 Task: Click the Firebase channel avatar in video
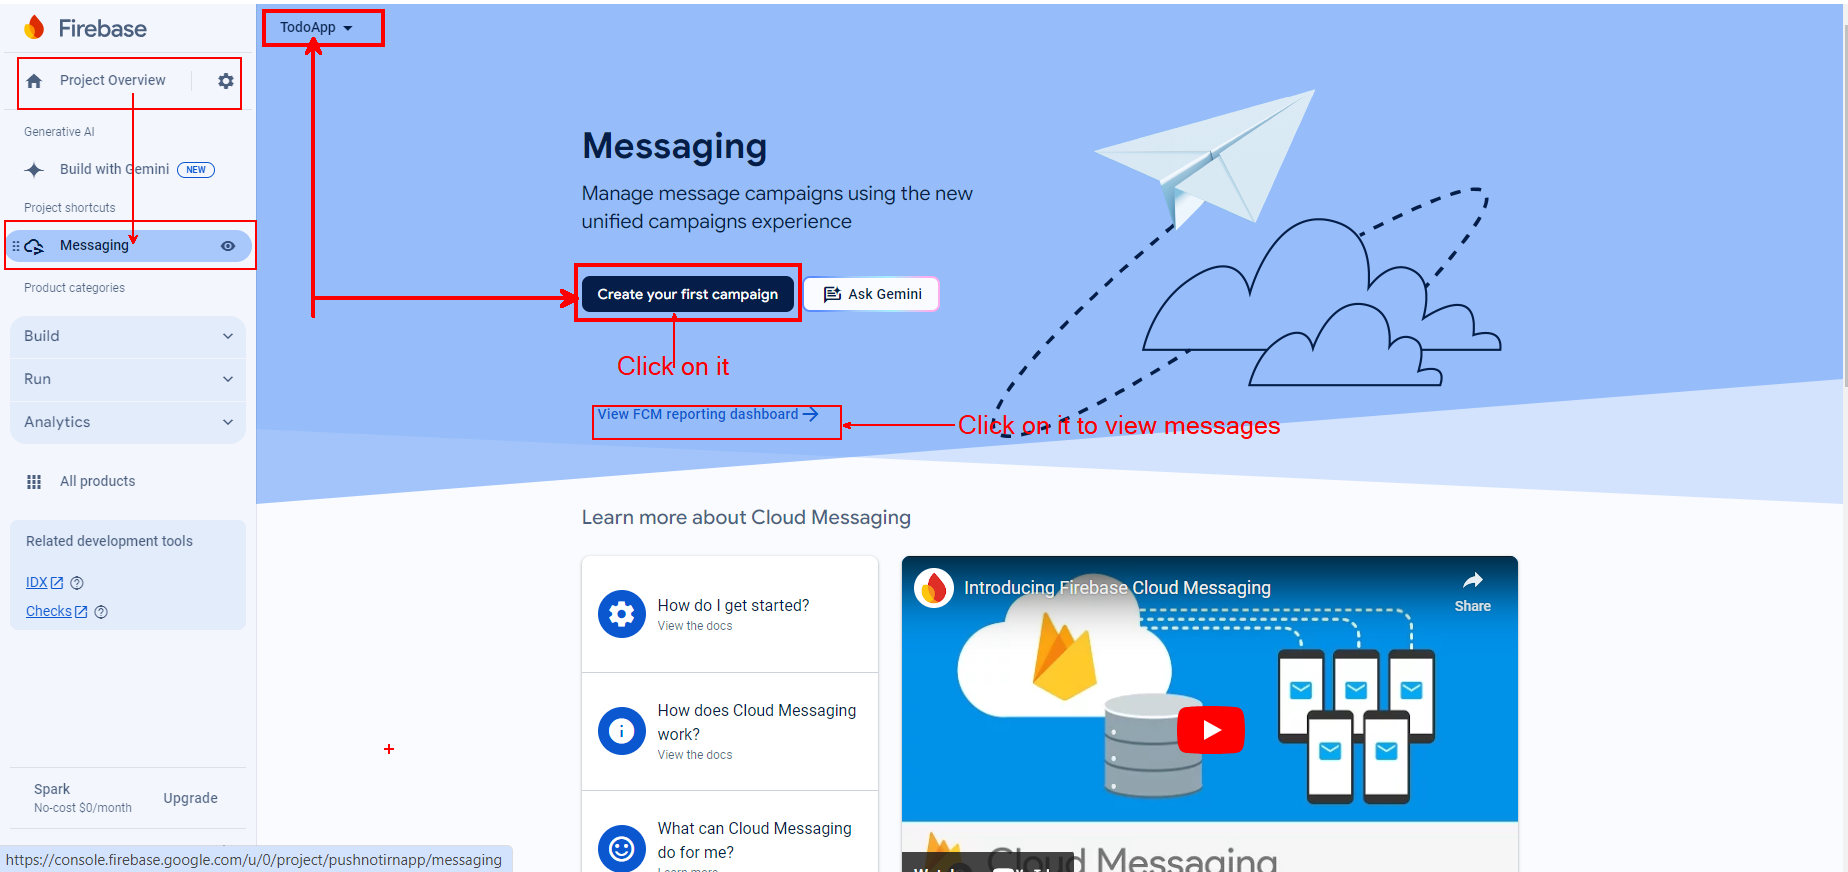coord(934,588)
